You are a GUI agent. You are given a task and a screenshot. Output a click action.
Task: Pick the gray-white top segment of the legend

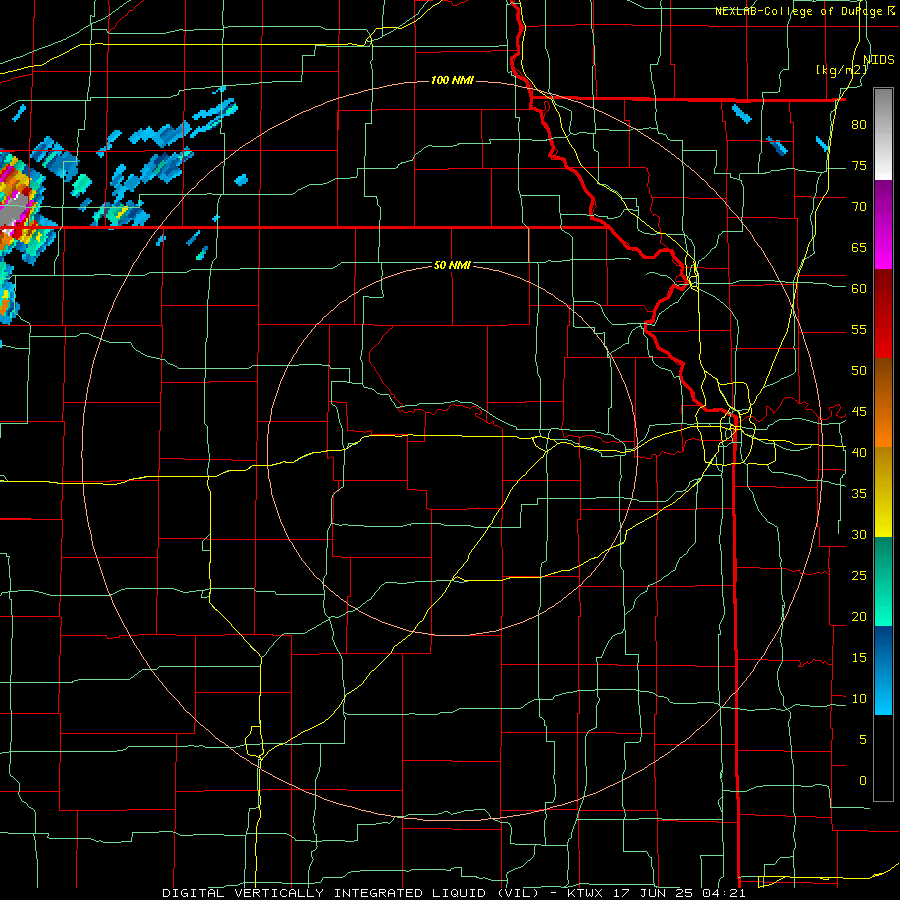coord(883,134)
